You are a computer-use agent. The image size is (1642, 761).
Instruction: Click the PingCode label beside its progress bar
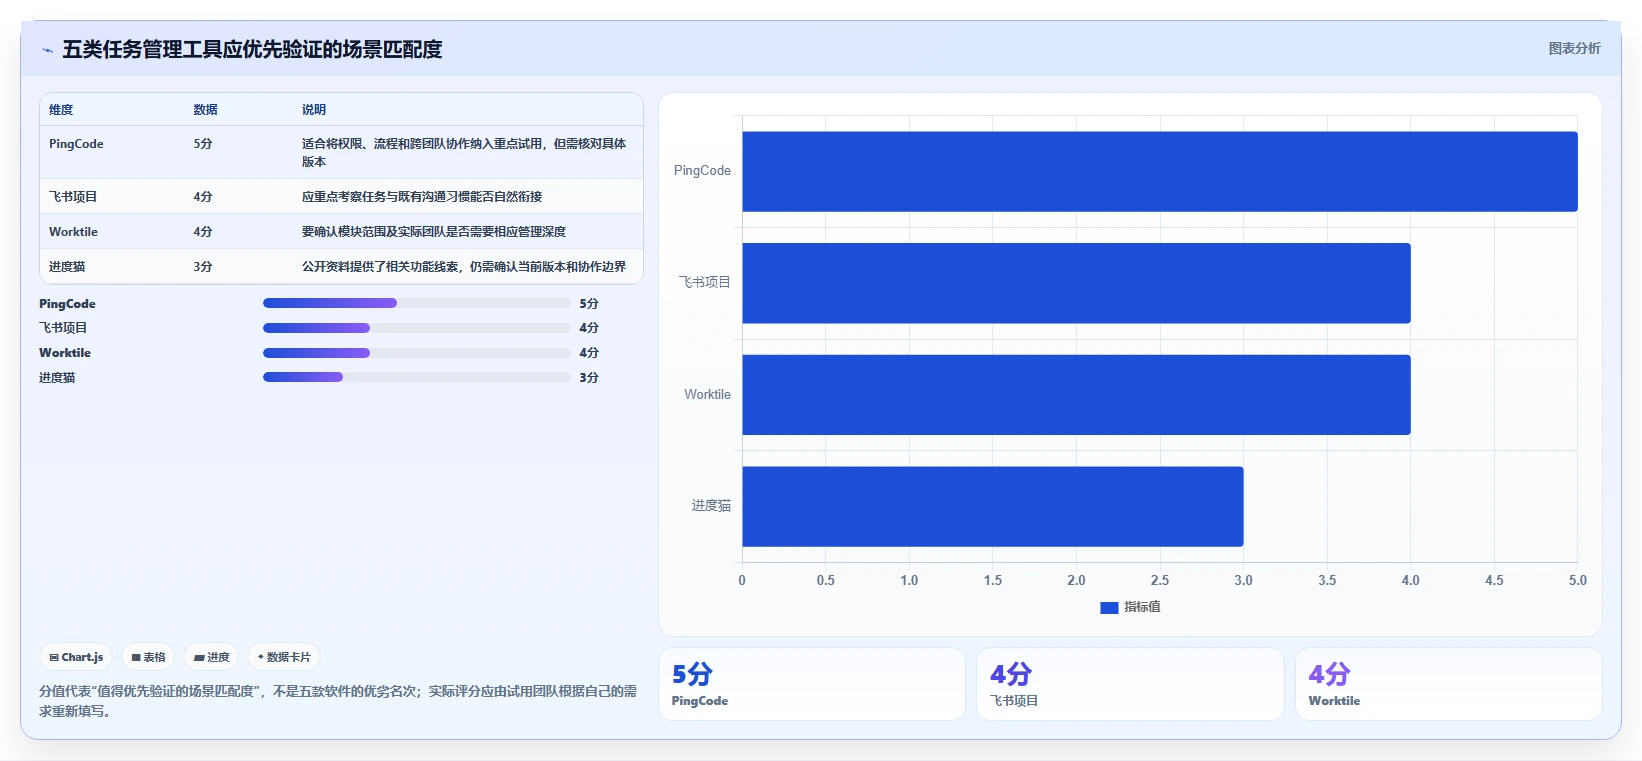[x=67, y=304]
